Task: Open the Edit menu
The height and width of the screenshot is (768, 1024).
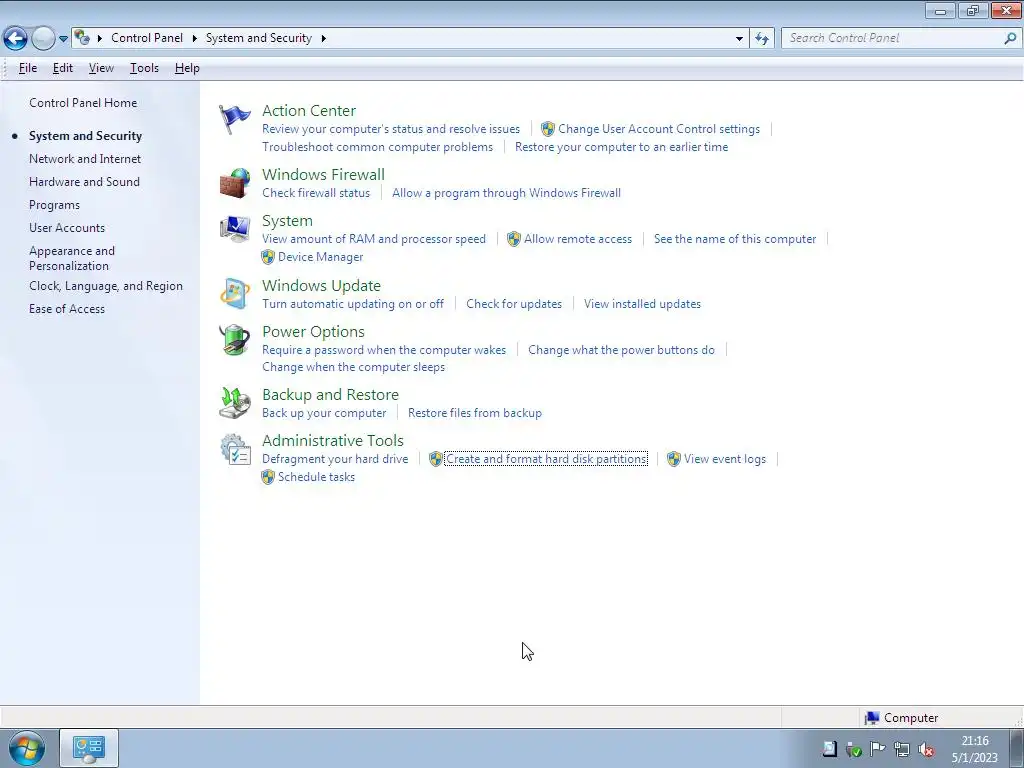Action: coord(63,68)
